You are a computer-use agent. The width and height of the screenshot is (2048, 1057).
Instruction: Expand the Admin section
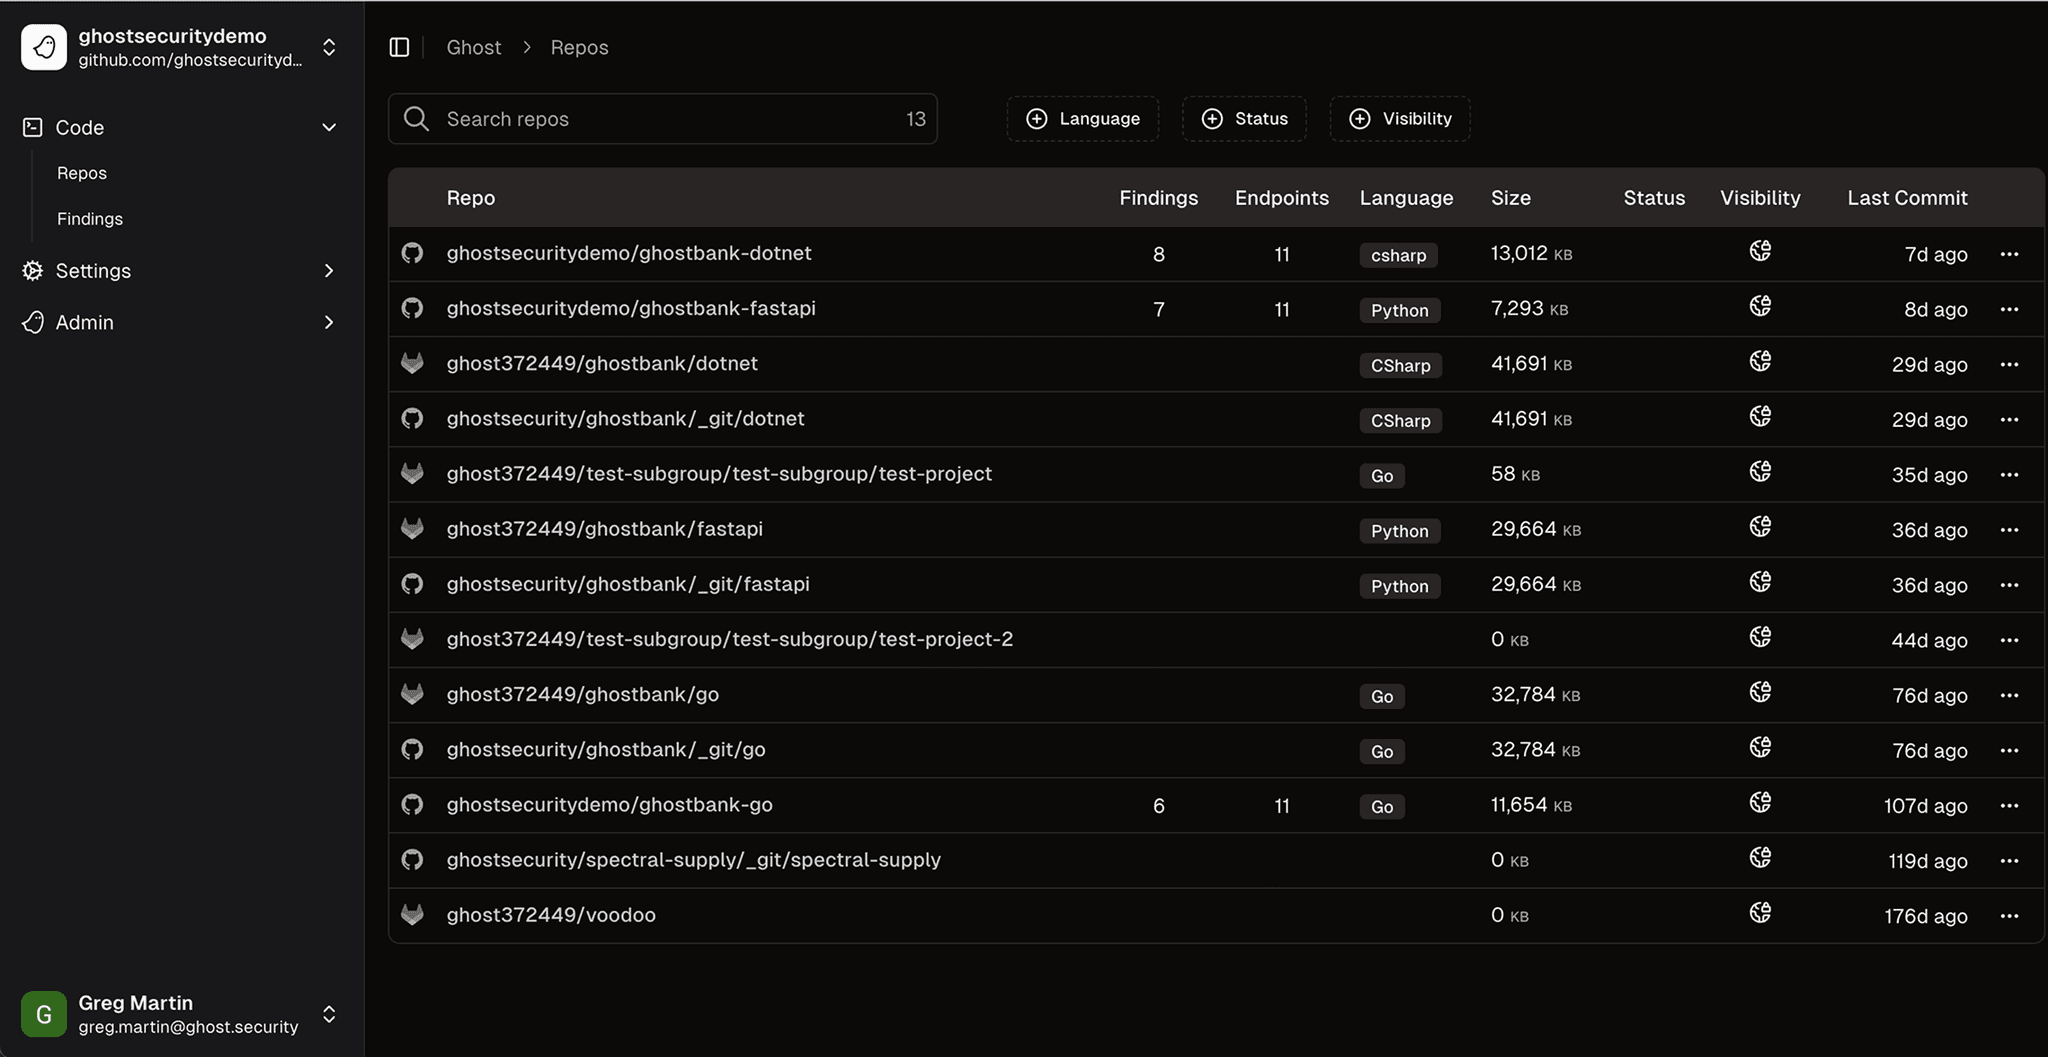(329, 322)
